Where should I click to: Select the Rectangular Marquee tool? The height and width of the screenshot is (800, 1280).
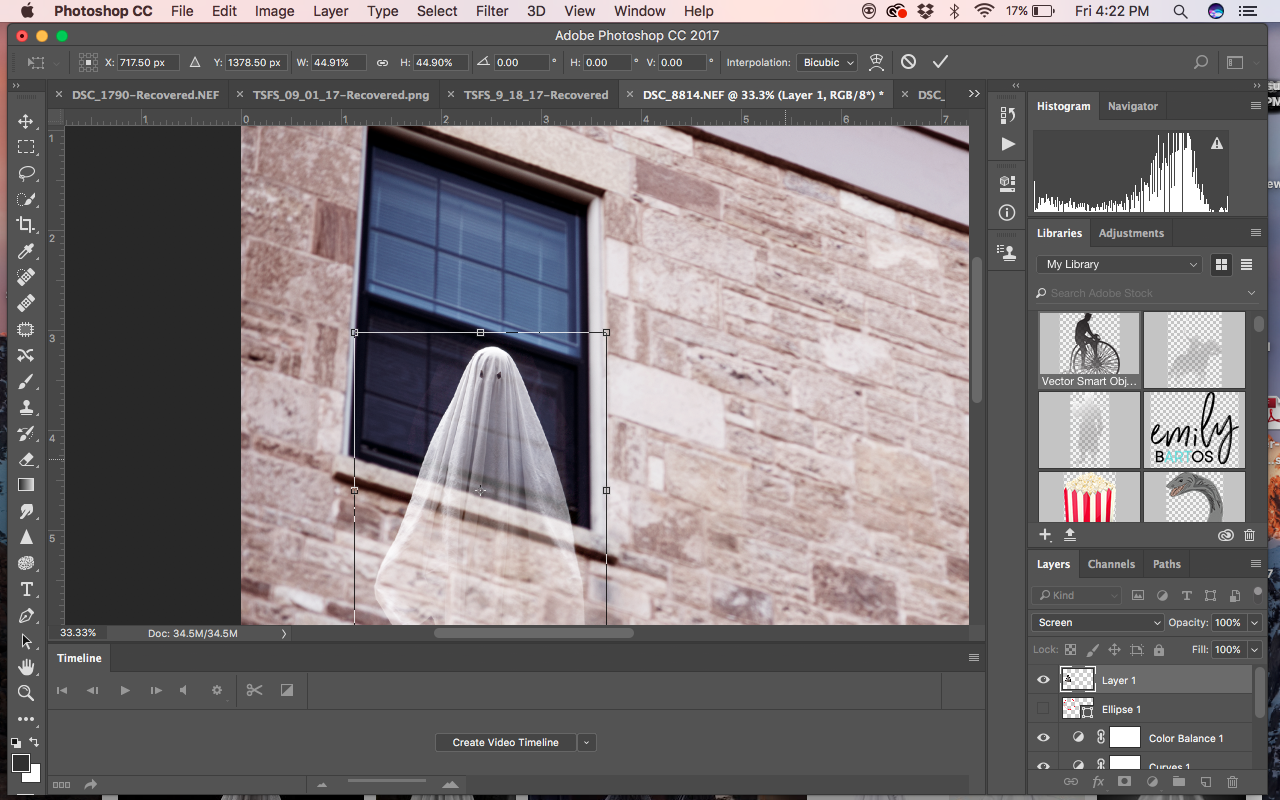click(26, 147)
